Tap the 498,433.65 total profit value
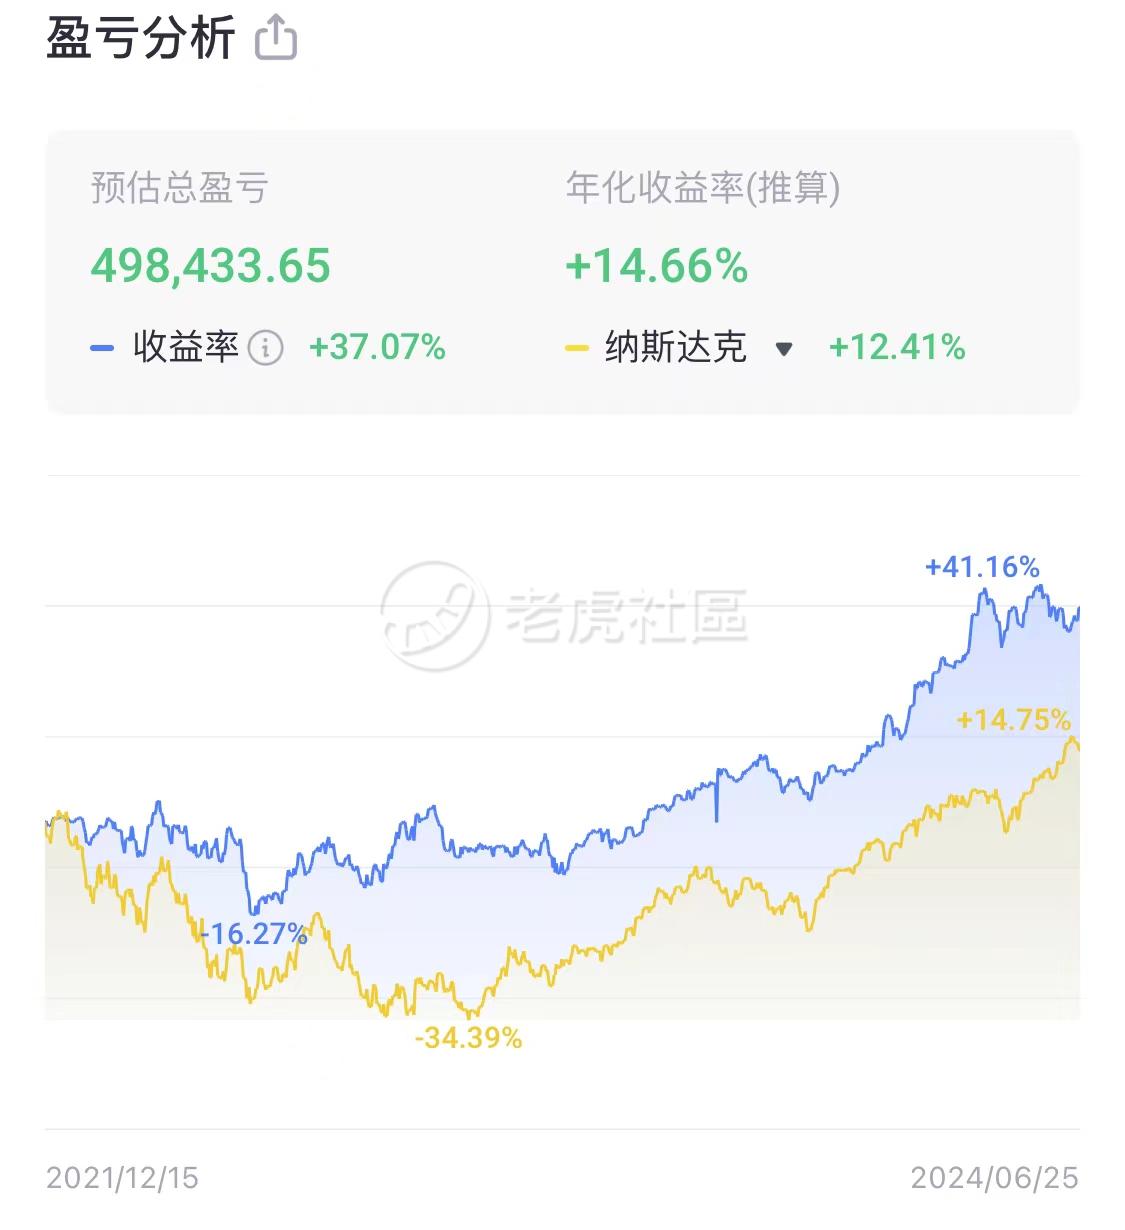This screenshot has width=1125, height=1230. [210, 266]
